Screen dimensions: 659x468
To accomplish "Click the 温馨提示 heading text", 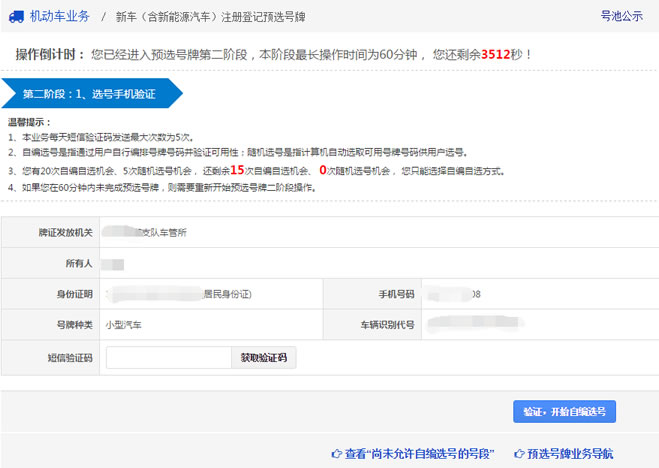I will pyautogui.click(x=29, y=122).
